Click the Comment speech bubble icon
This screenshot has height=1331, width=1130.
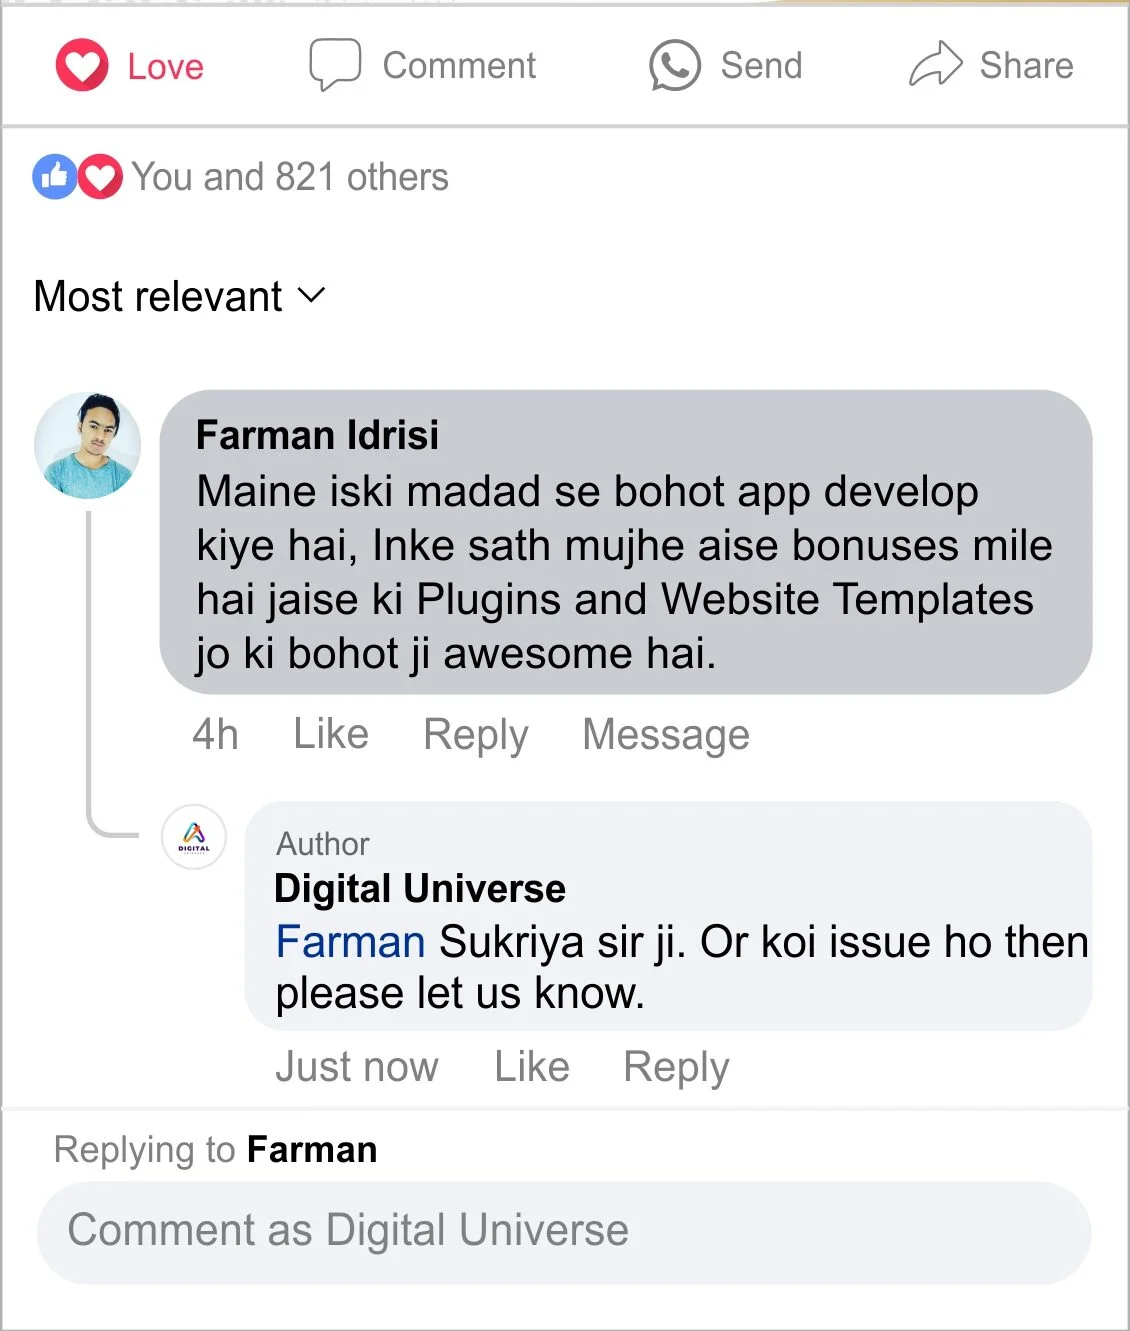[x=334, y=65]
